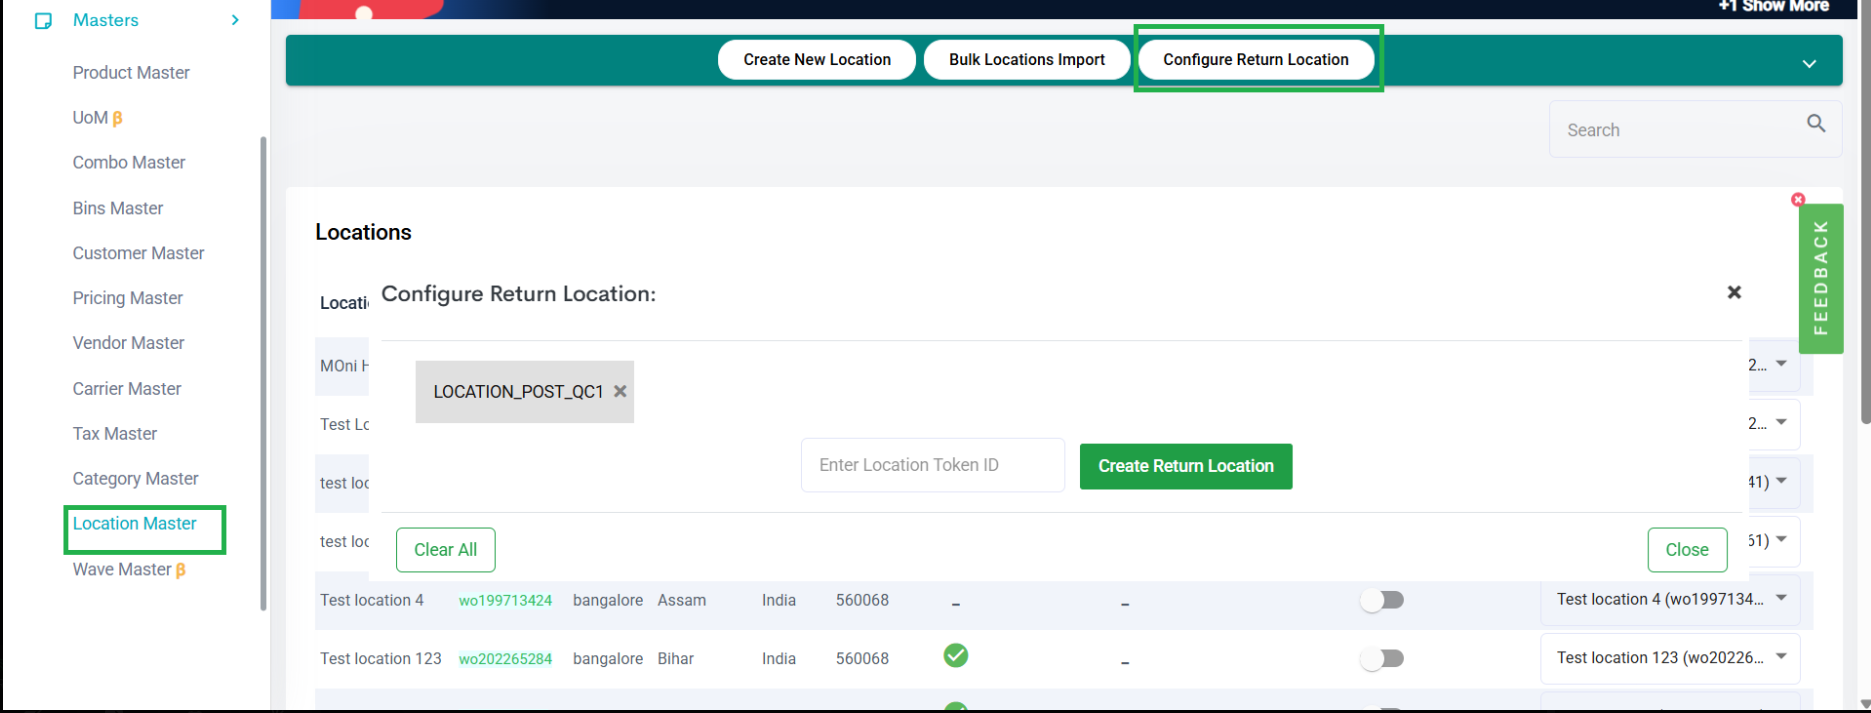Open Combo Master page
The height and width of the screenshot is (713, 1871).
(129, 163)
